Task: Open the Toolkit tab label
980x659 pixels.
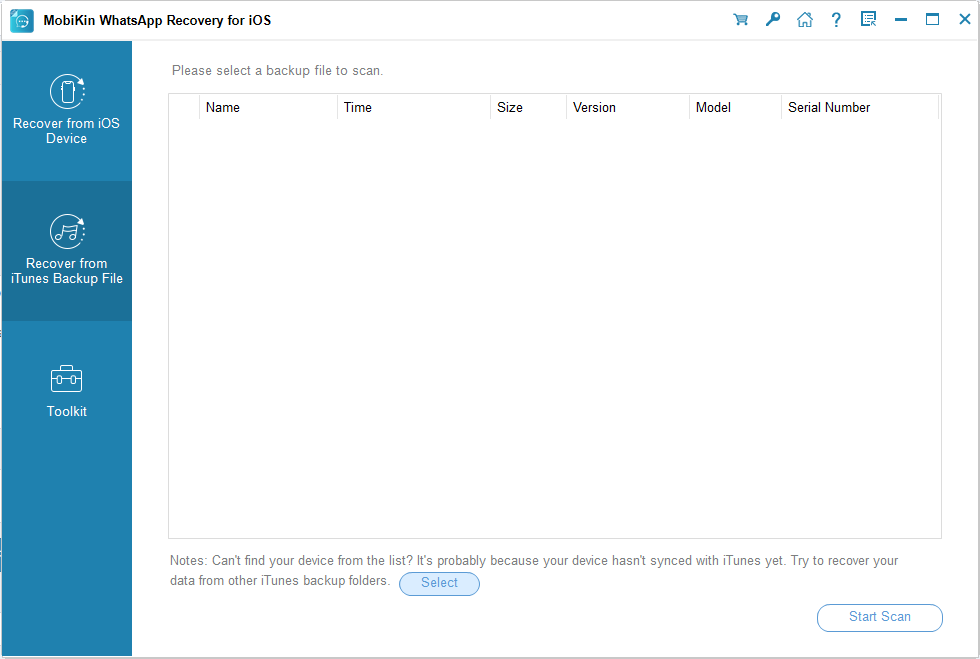Action: pos(67,411)
